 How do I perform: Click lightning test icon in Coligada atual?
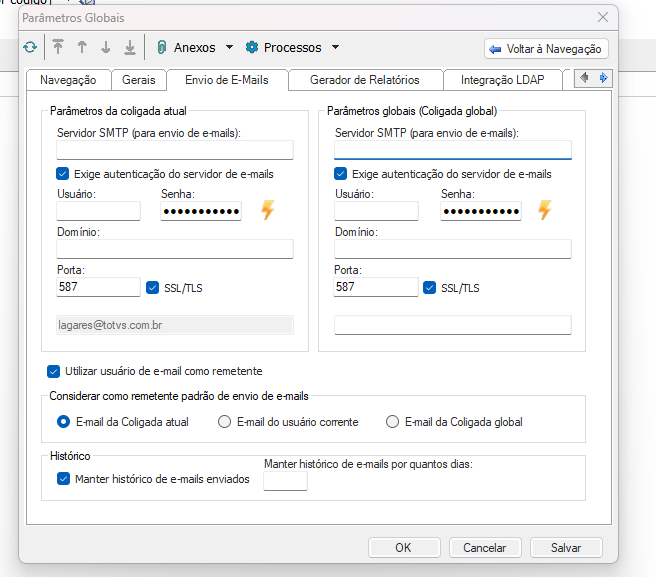coord(267,210)
